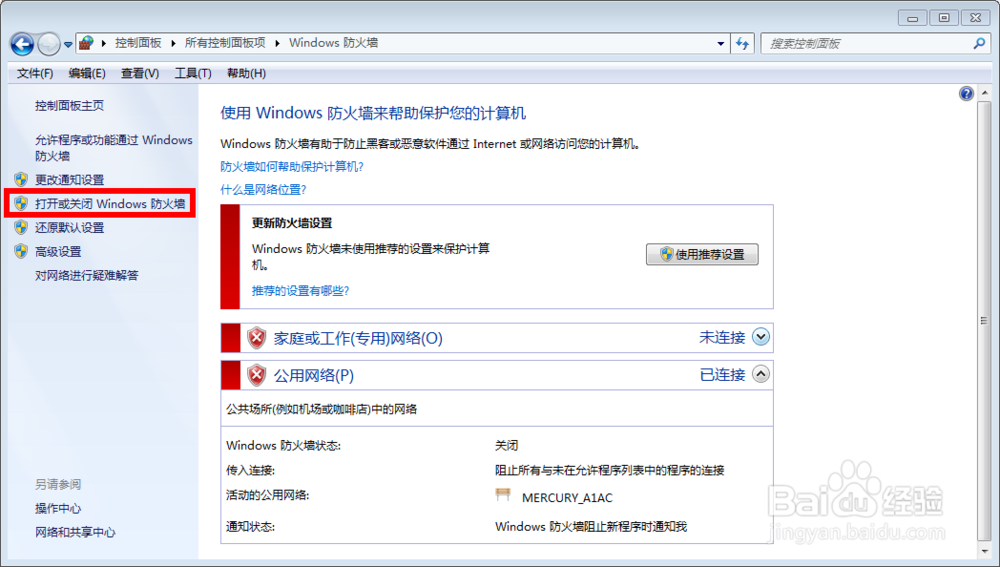This screenshot has height=567, width=1000.
Task: Click the vertical scrollbar thumb
Action: (984, 321)
